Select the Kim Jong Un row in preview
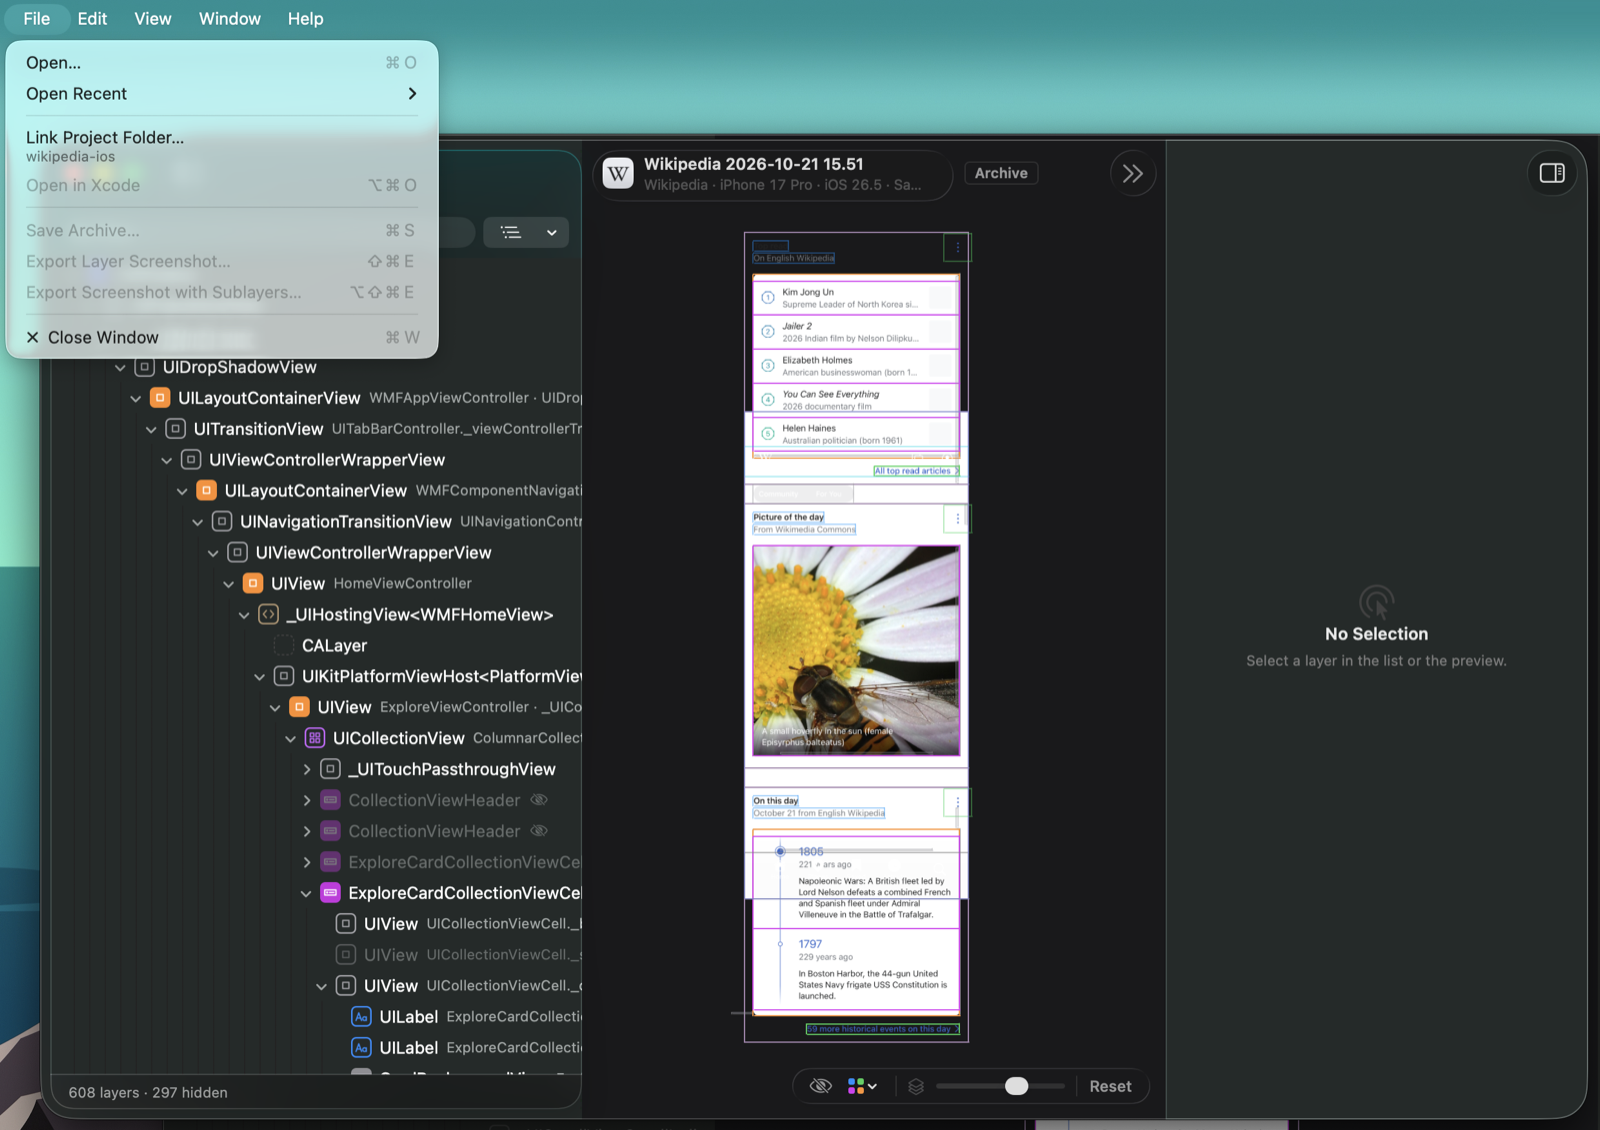1600x1130 pixels. tap(856, 298)
